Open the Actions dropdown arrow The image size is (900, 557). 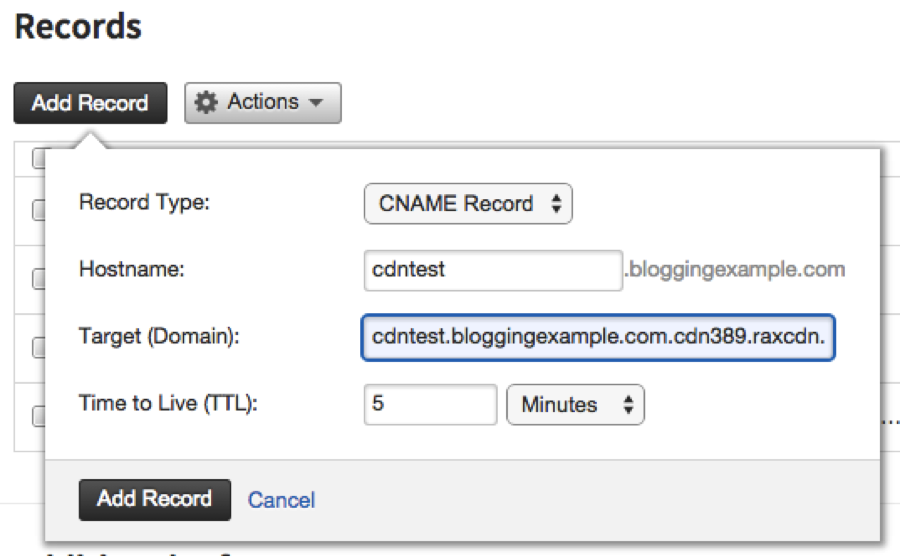(316, 103)
